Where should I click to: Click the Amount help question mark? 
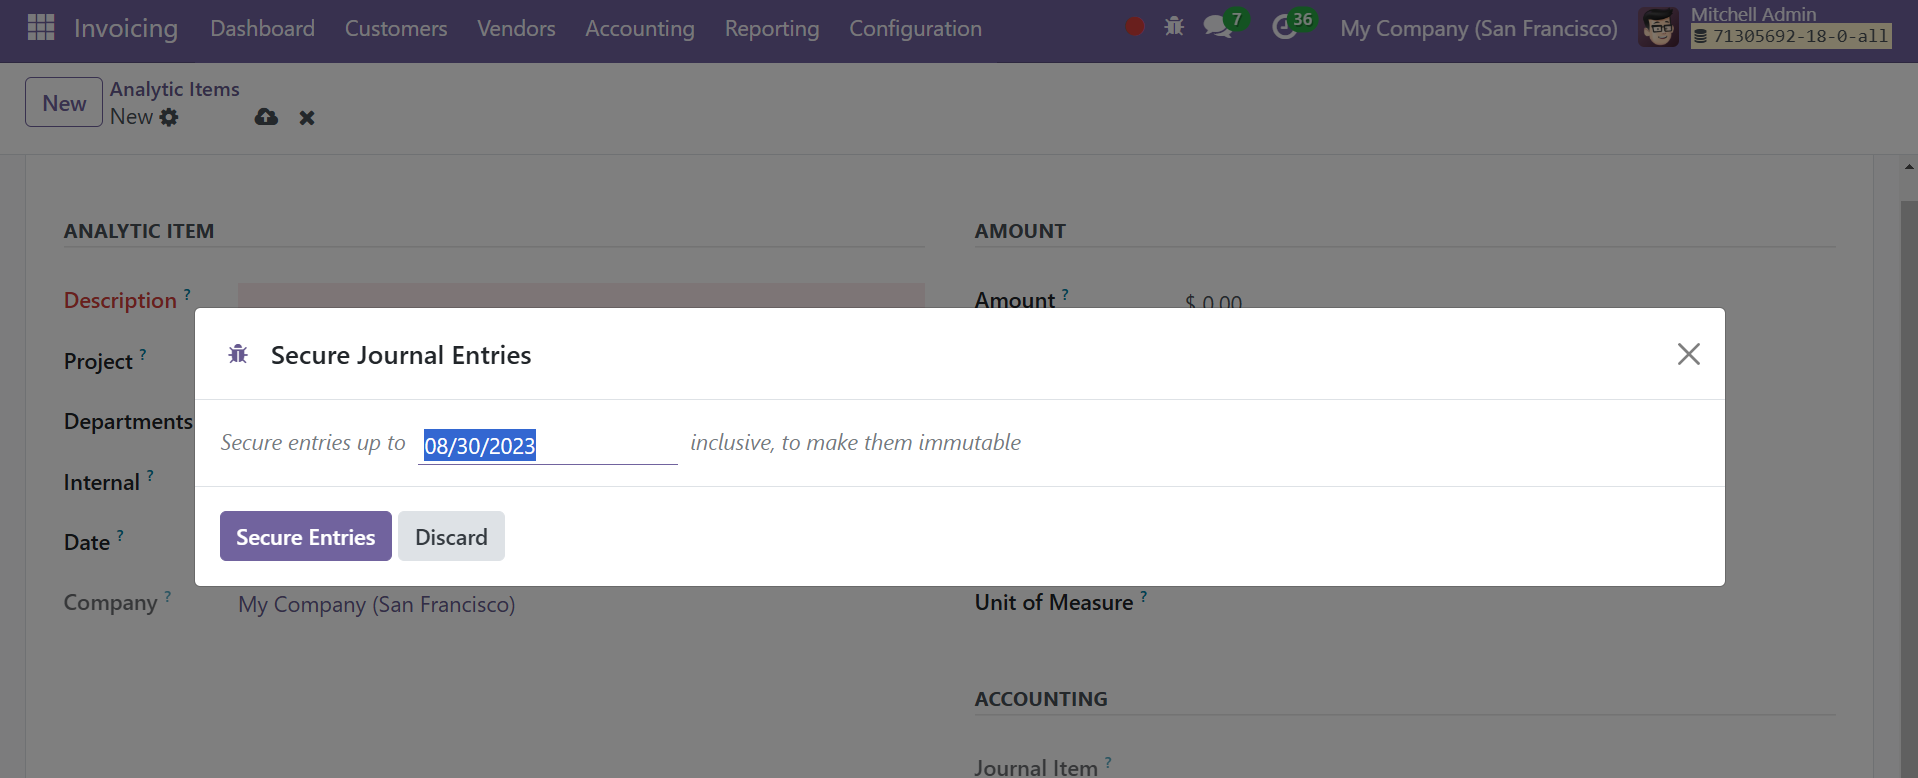(1065, 295)
